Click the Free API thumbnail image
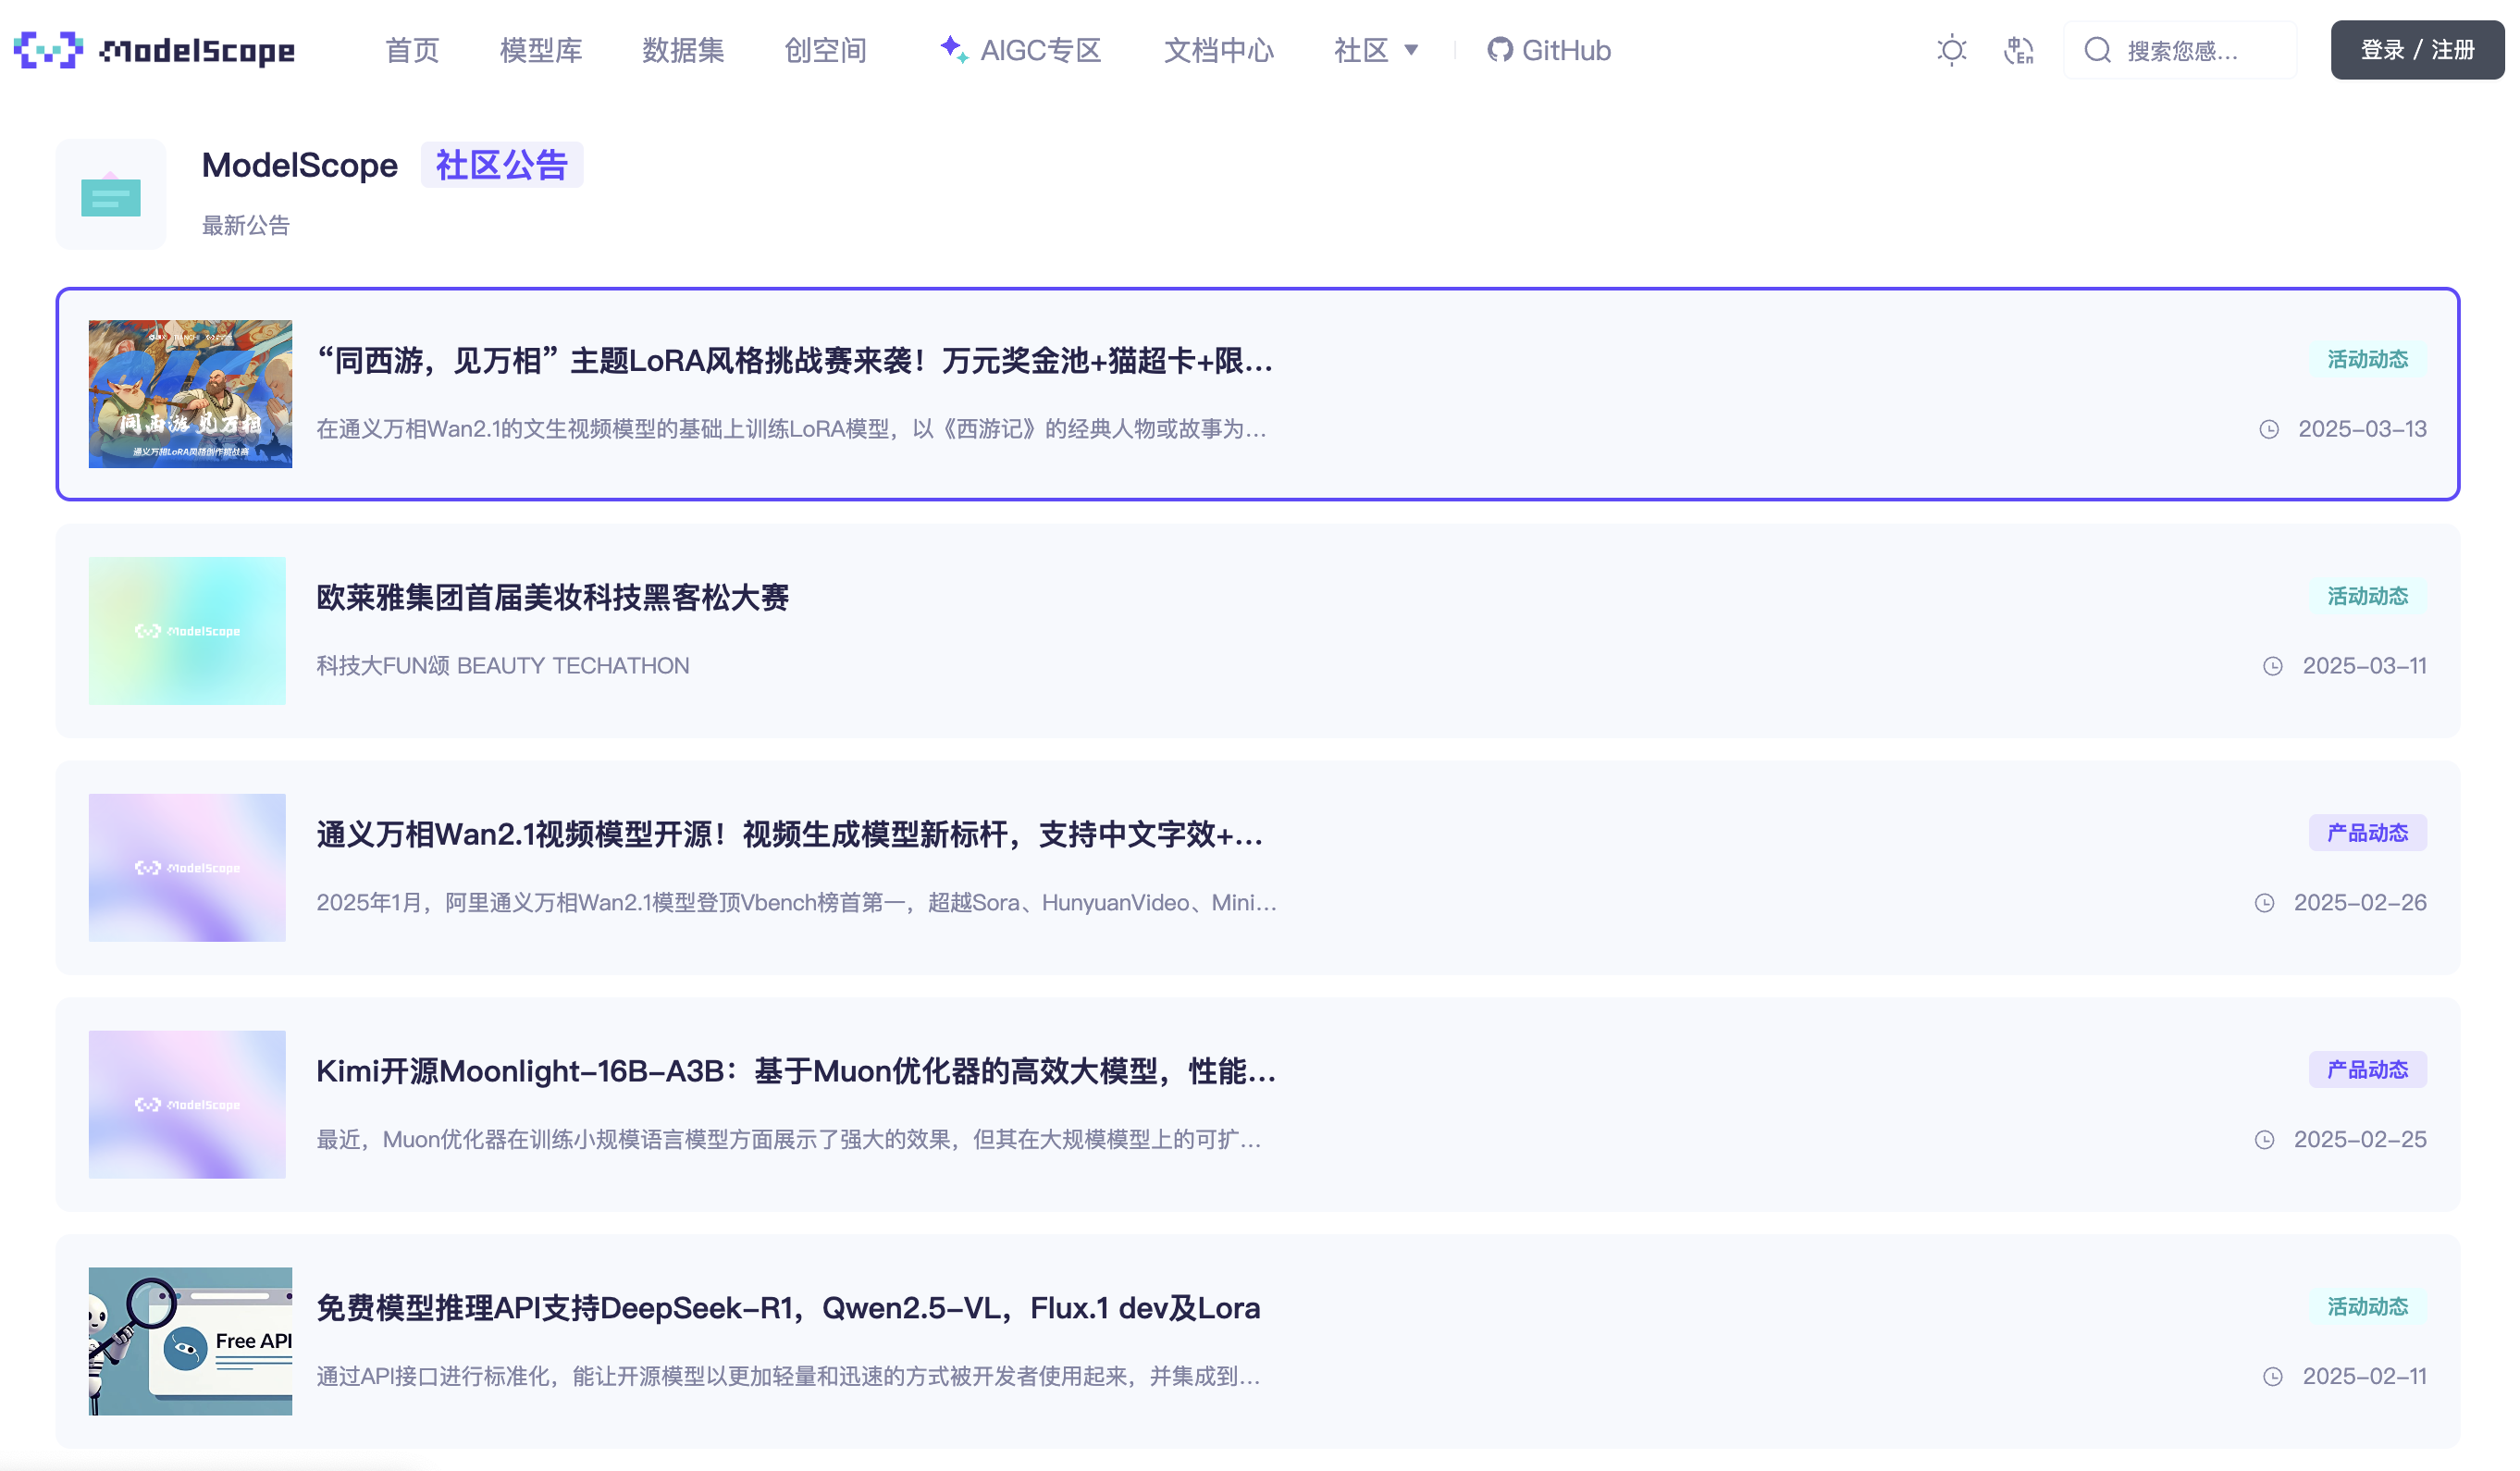The height and width of the screenshot is (1471, 2520). pyautogui.click(x=190, y=1341)
